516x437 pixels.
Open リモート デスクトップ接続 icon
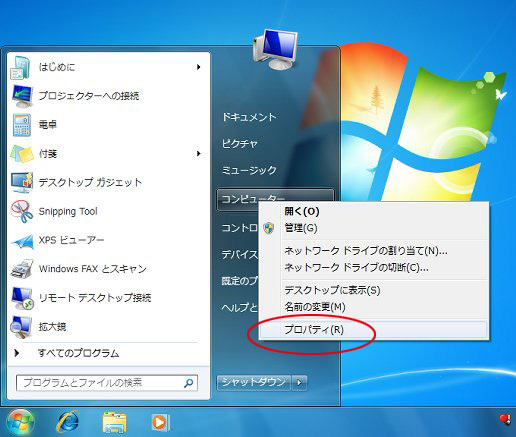click(22, 298)
